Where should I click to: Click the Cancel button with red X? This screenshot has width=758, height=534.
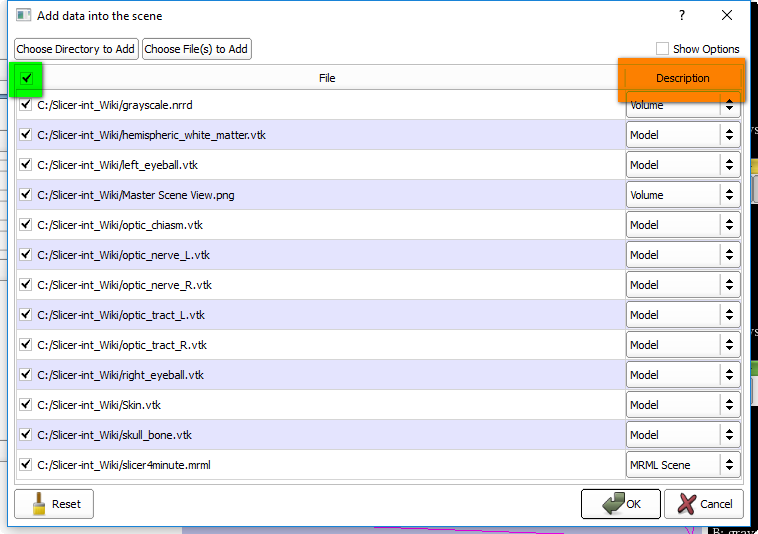click(704, 504)
